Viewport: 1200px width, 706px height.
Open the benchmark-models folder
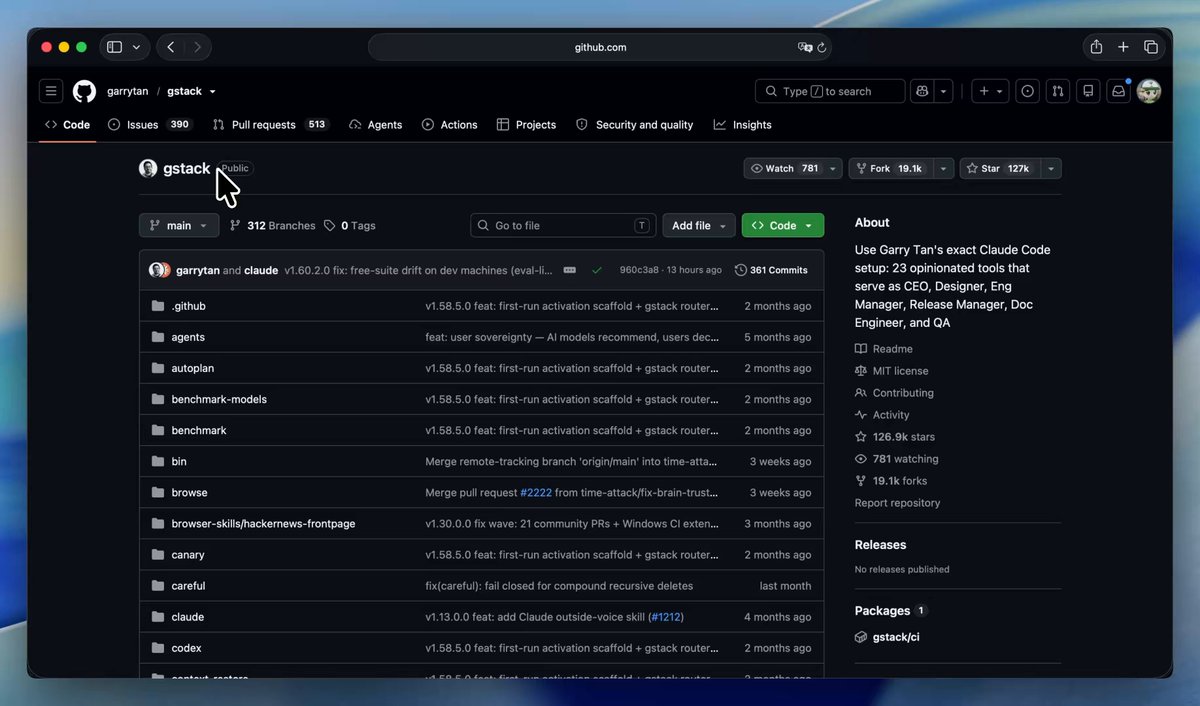[219, 399]
